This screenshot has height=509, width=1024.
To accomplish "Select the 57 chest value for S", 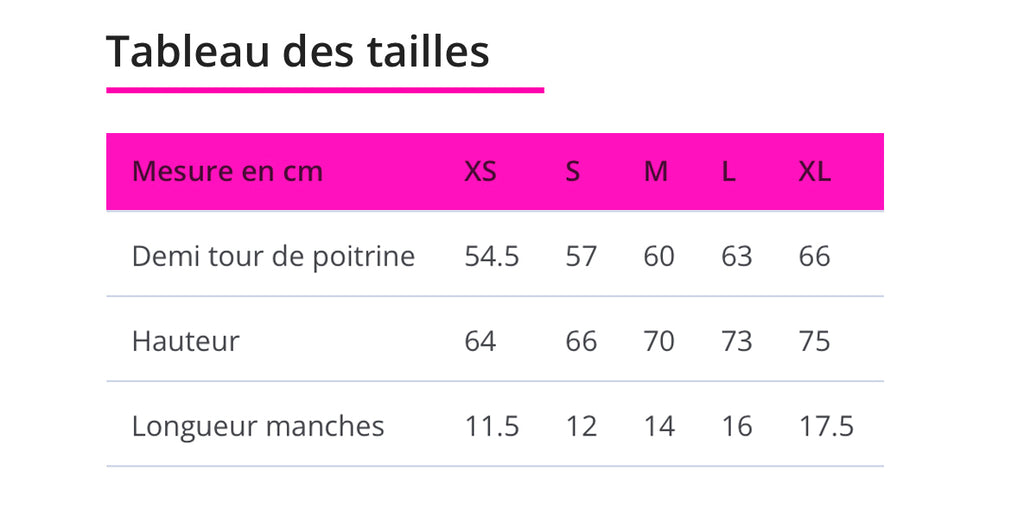I will 581,256.
